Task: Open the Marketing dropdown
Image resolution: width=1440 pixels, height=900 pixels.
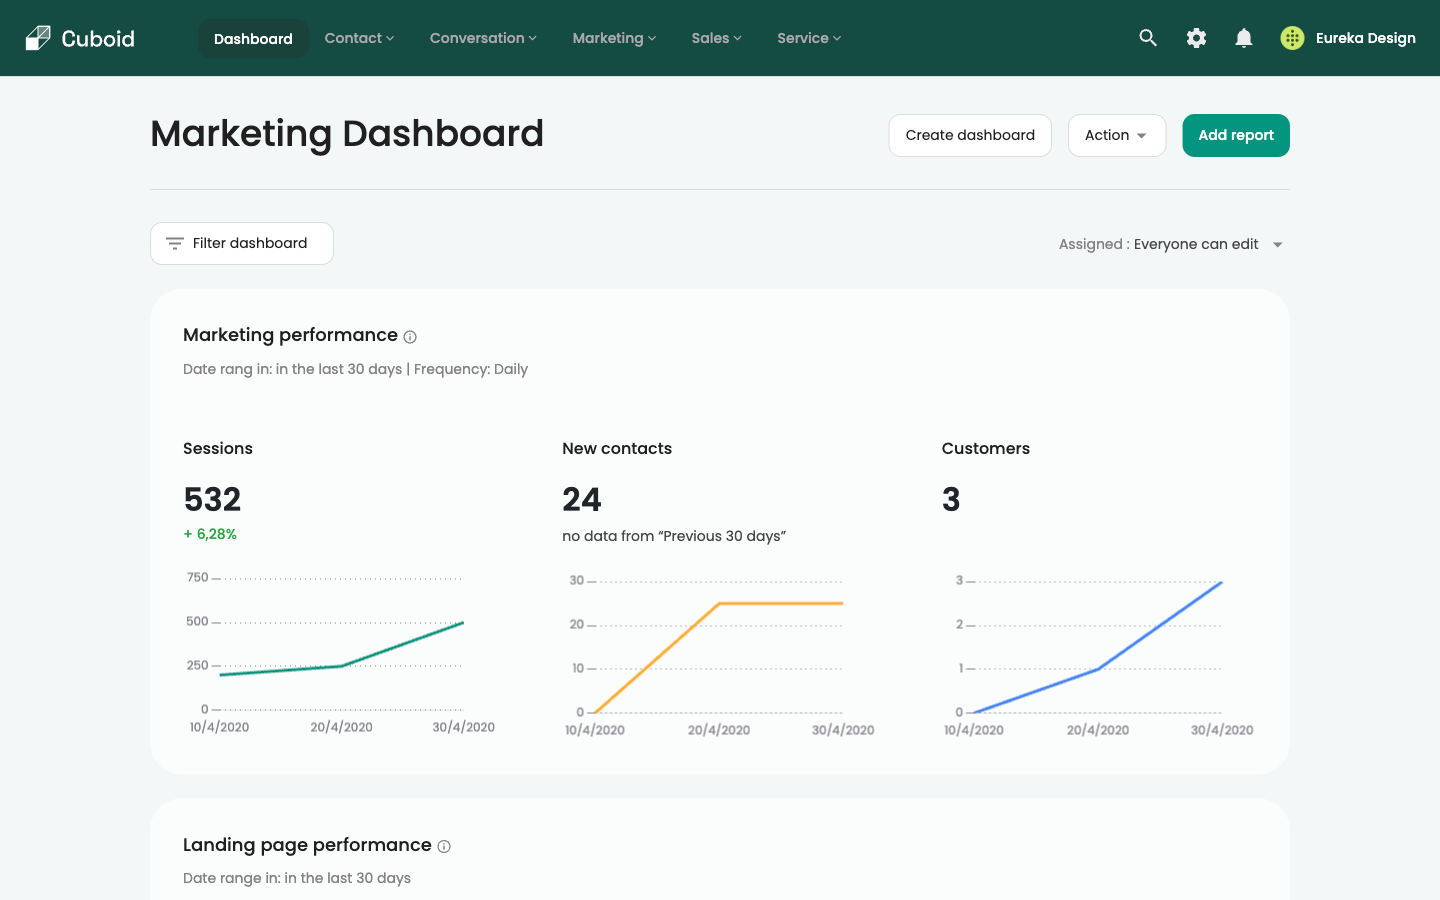Action: point(613,38)
